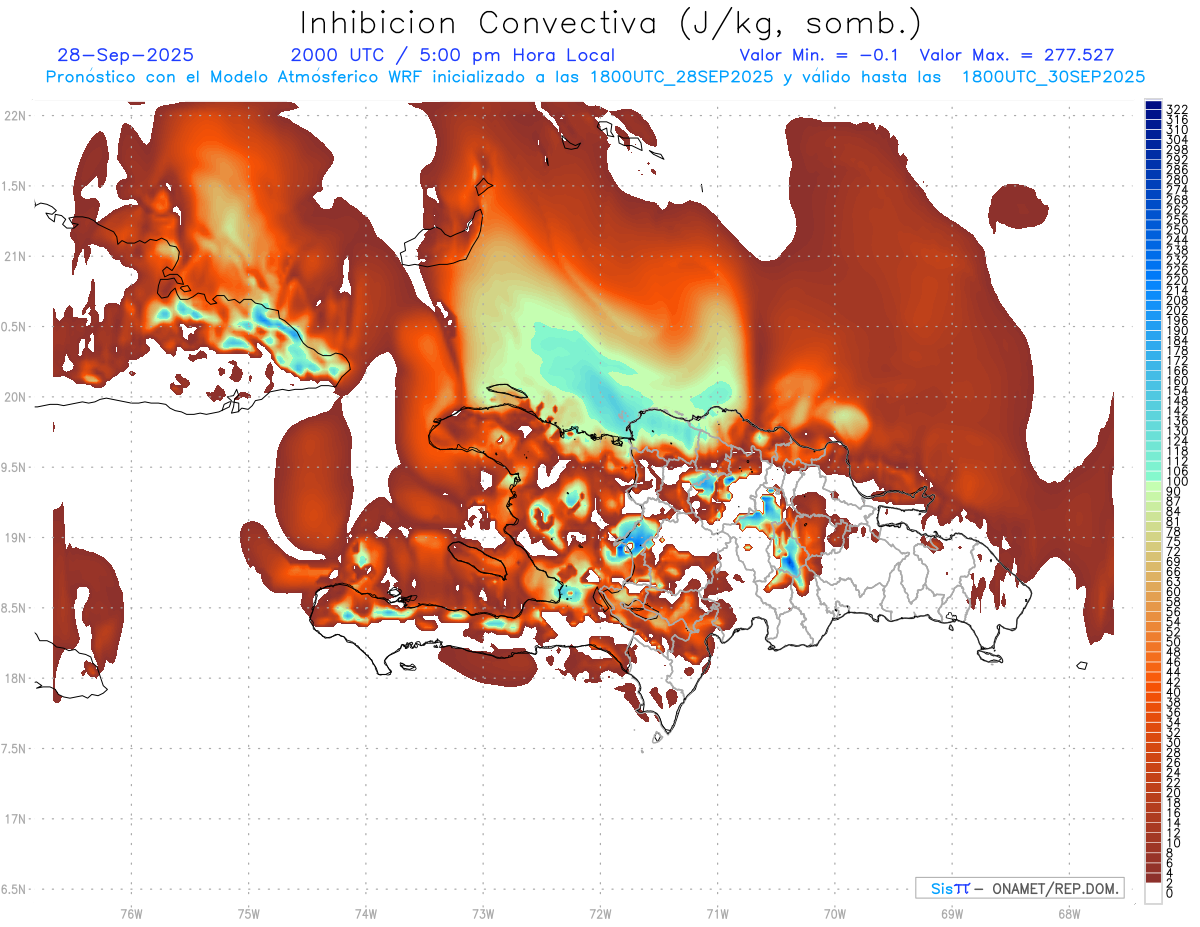Click the valid-until time '1800UTC_30SEP2025'

1053,77
